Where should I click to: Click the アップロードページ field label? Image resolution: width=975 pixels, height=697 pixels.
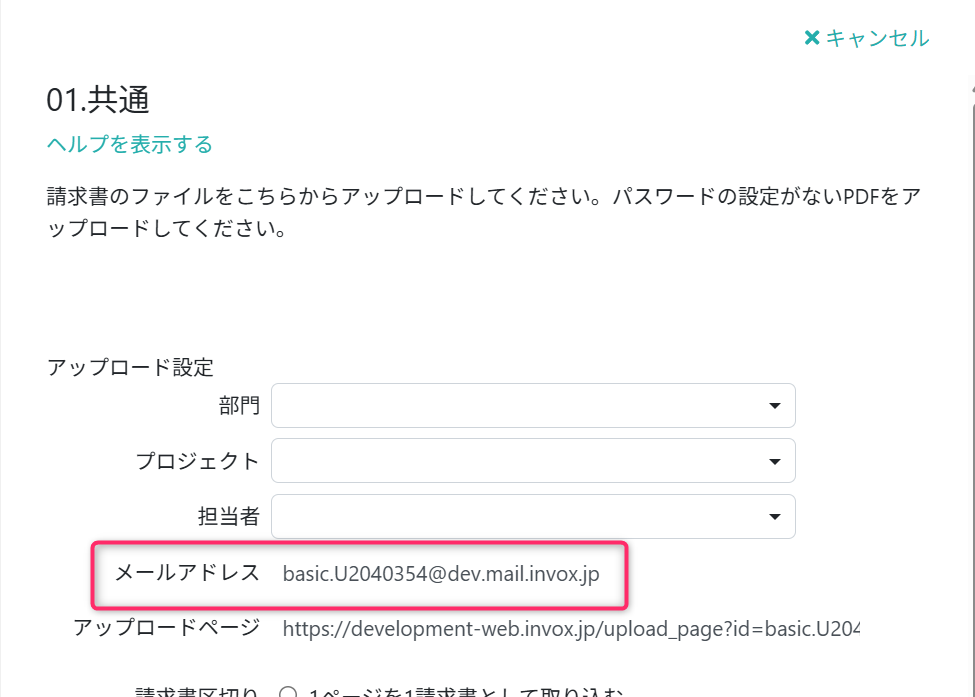click(x=166, y=628)
